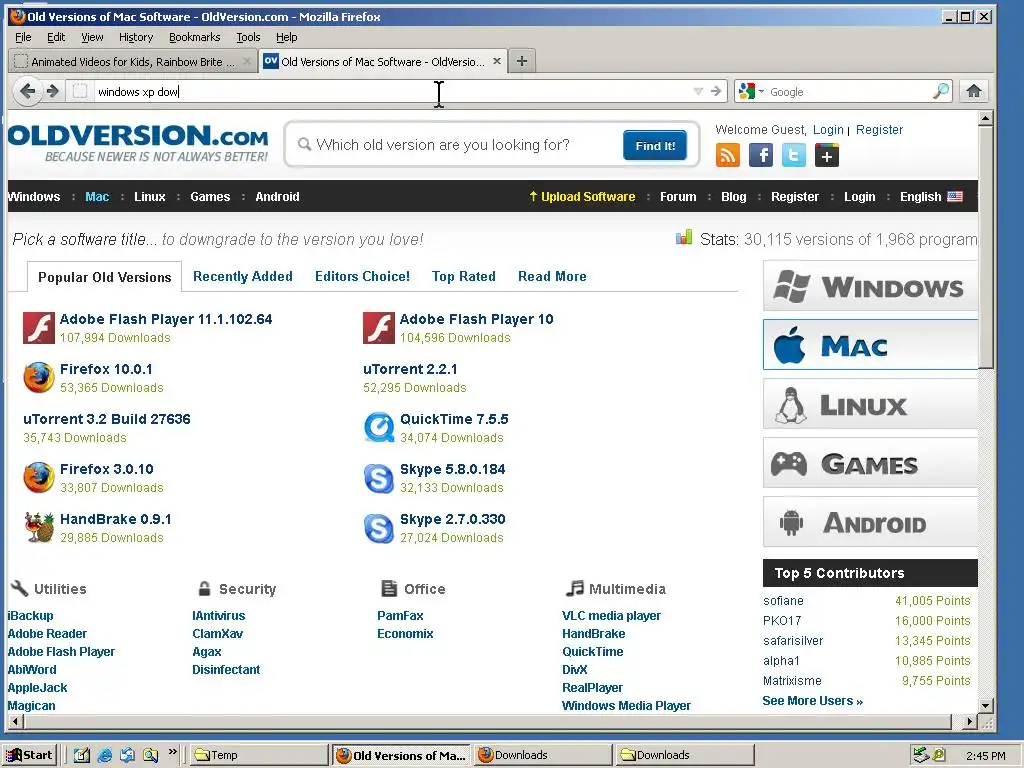
Task: Click the Google search input box
Action: point(848,91)
